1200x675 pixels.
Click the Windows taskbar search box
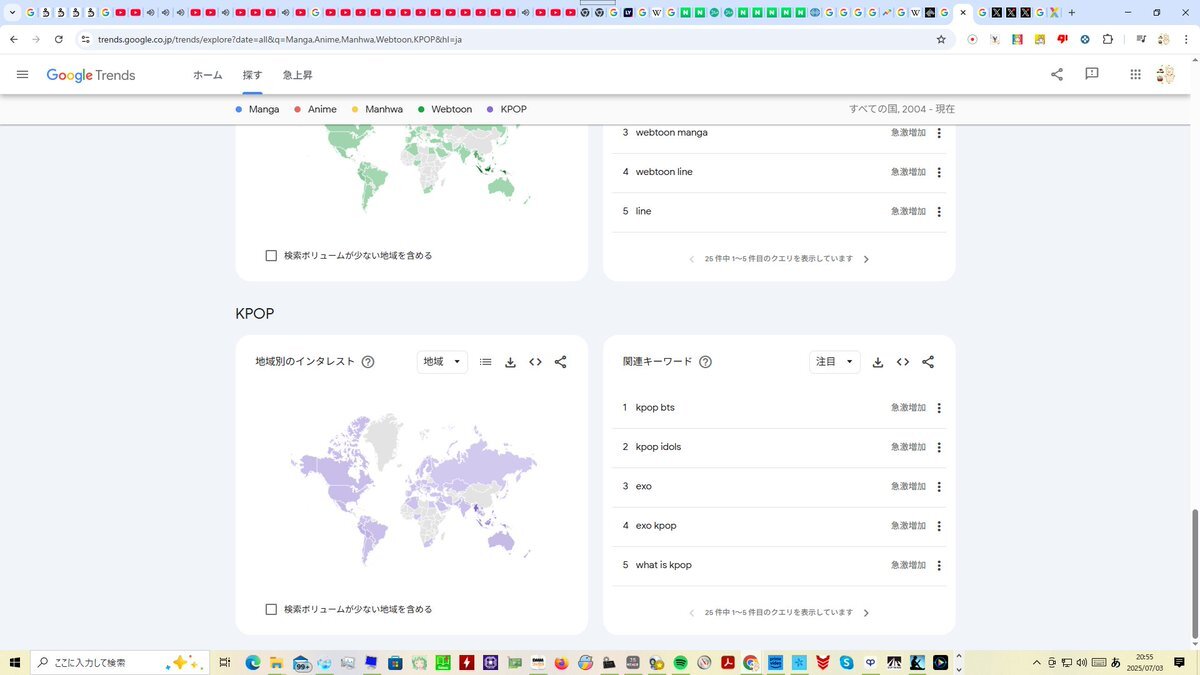coord(120,662)
